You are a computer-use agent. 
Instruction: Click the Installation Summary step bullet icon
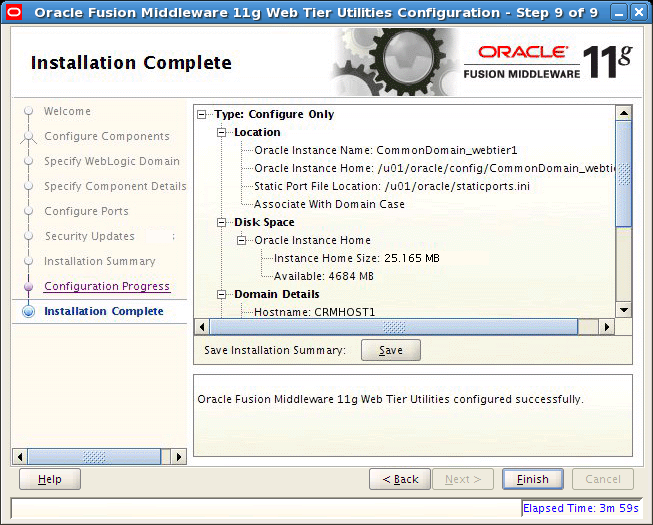click(x=28, y=261)
